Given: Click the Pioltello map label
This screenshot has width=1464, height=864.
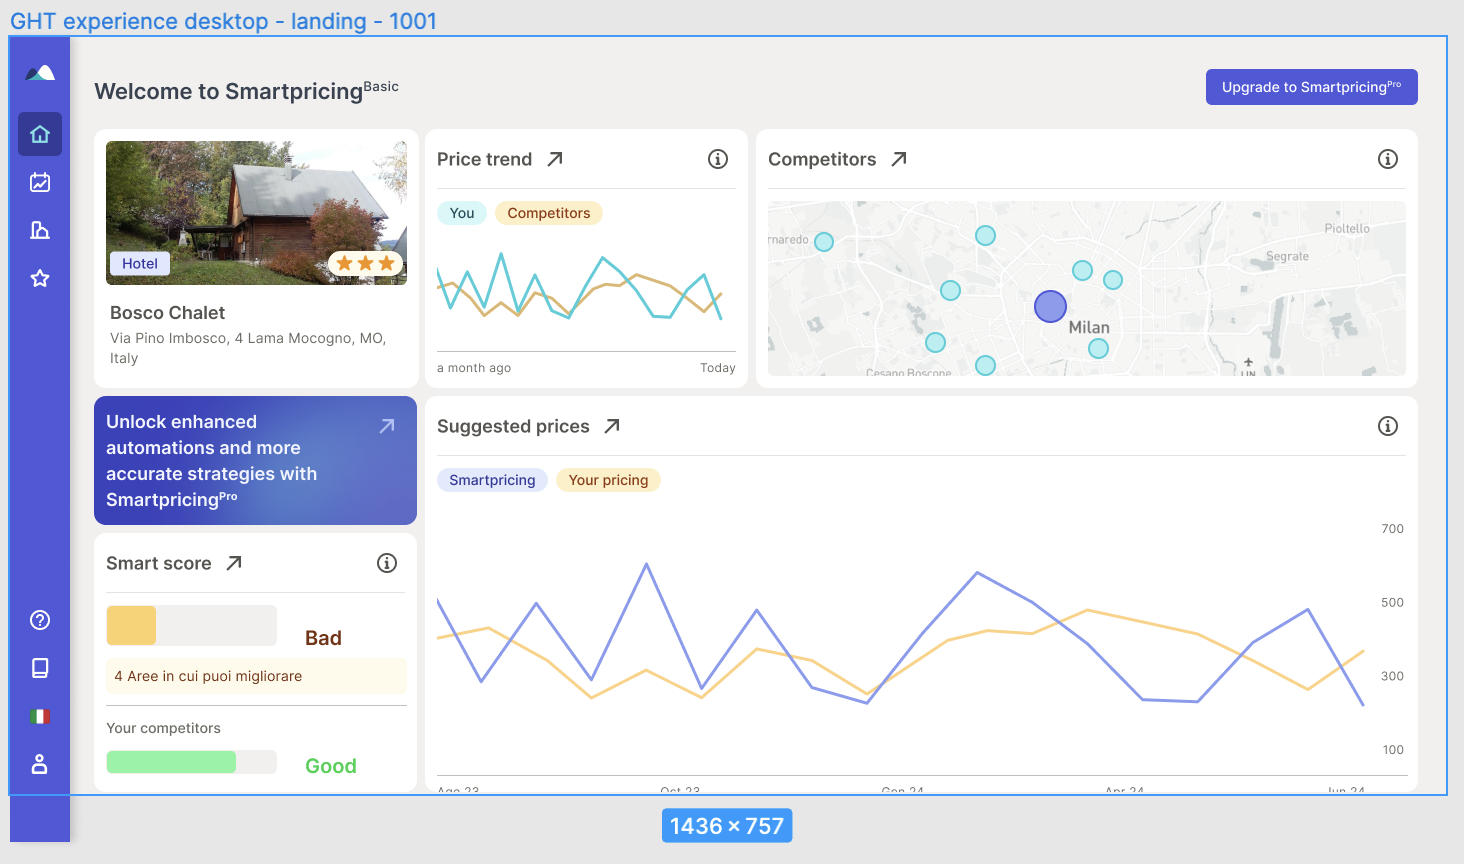Looking at the screenshot, I should [x=1347, y=229].
